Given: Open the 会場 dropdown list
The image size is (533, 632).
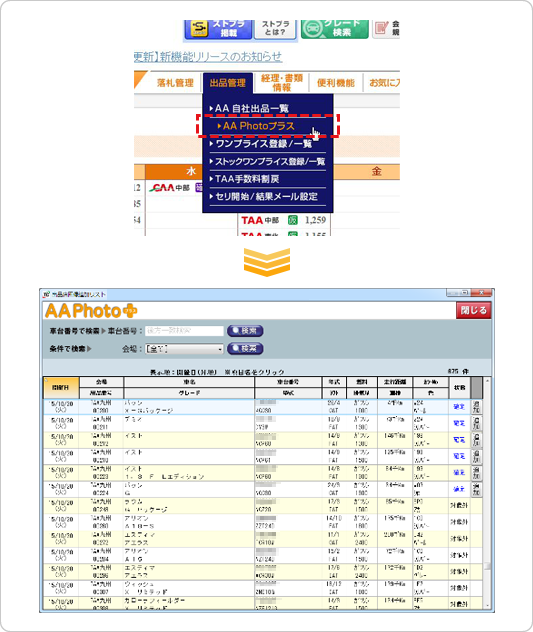Looking at the screenshot, I should click(x=184, y=349).
